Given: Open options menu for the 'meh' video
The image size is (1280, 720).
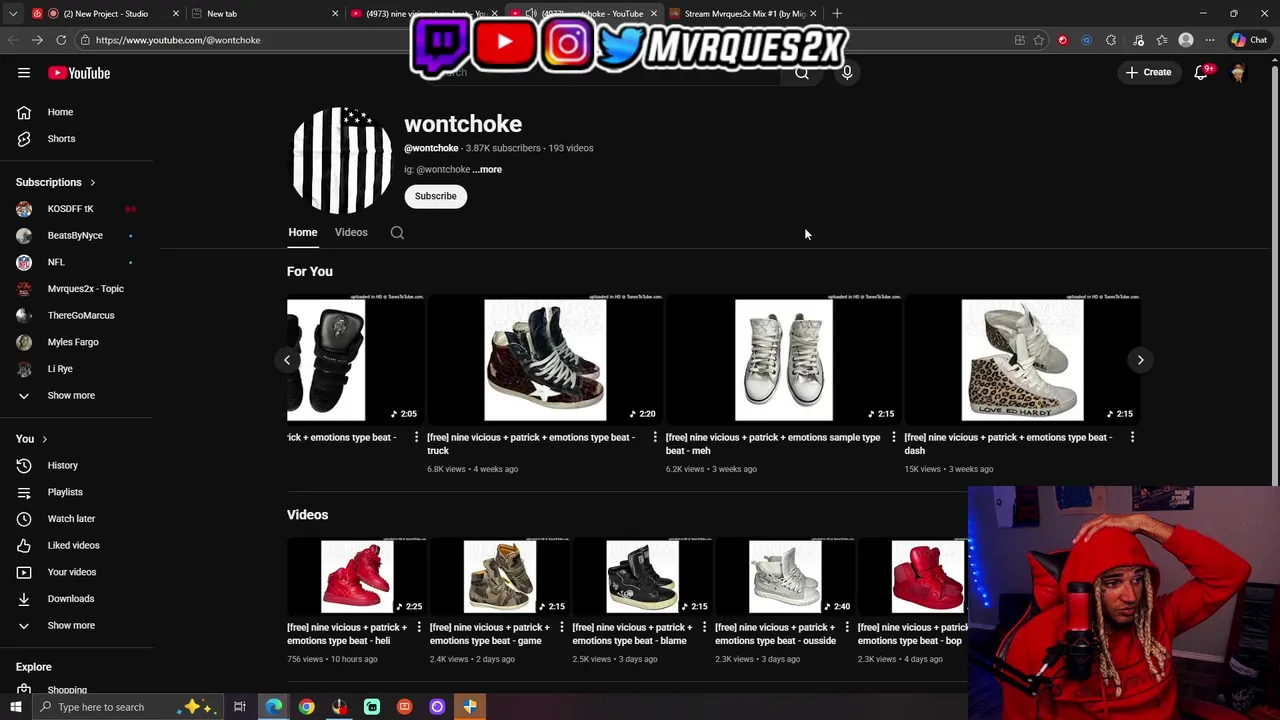Looking at the screenshot, I should 894,438.
